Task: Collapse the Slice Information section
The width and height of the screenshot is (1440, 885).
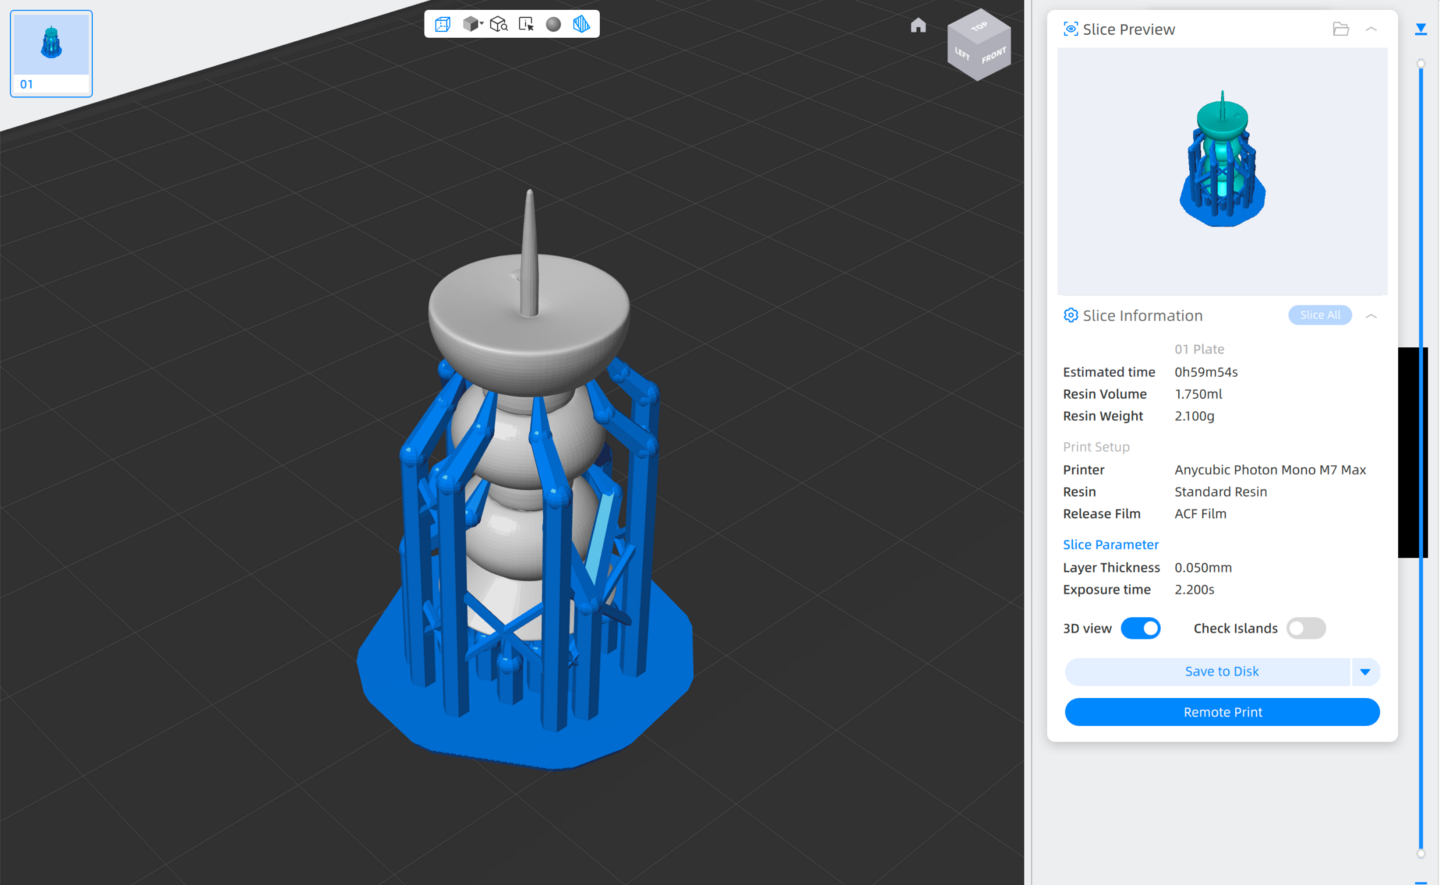Action: point(1371,316)
